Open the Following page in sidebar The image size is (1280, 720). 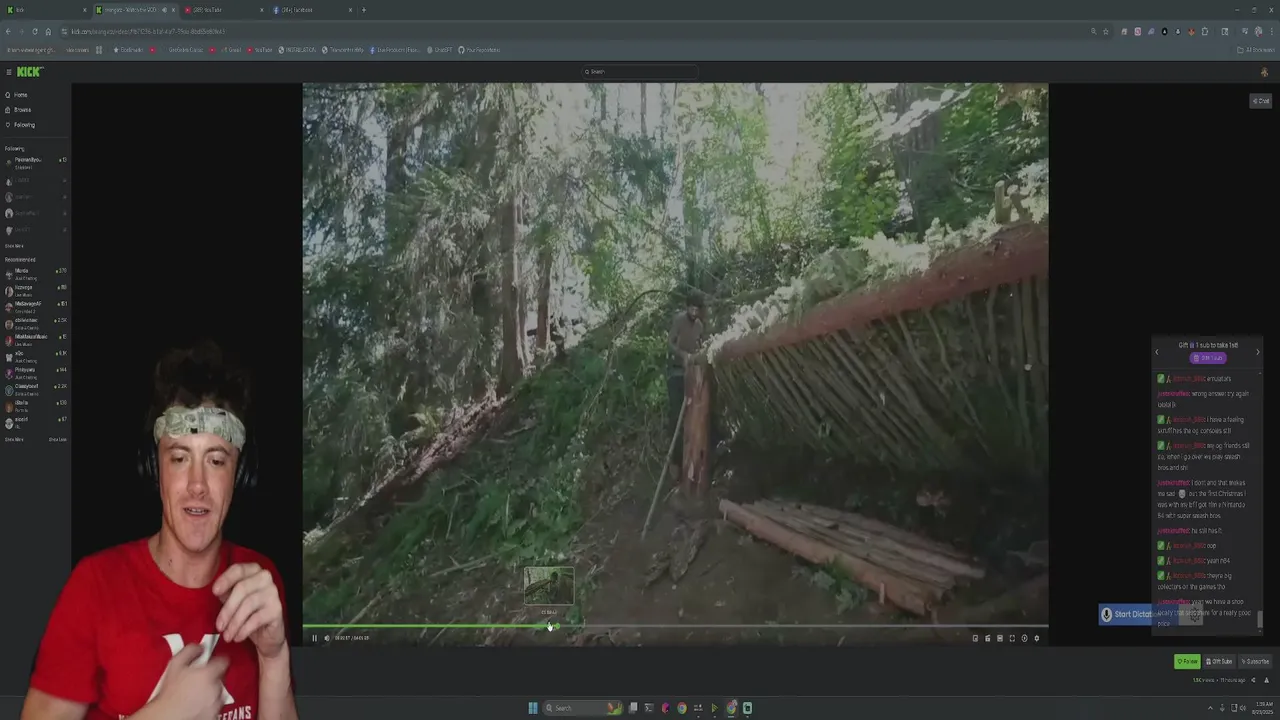20,125
